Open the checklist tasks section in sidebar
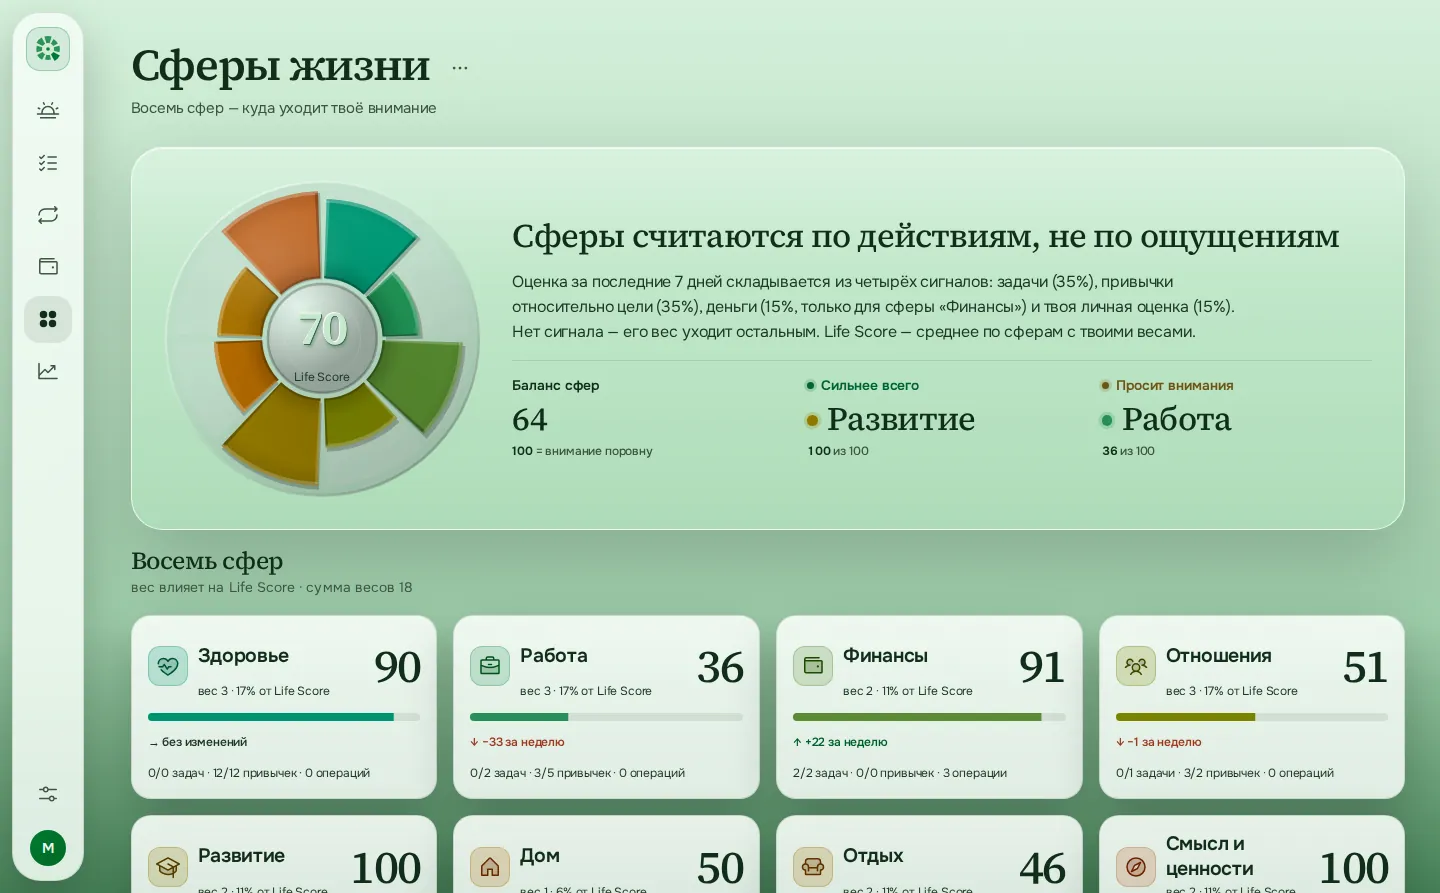Viewport: 1440px width, 893px height. click(48, 163)
